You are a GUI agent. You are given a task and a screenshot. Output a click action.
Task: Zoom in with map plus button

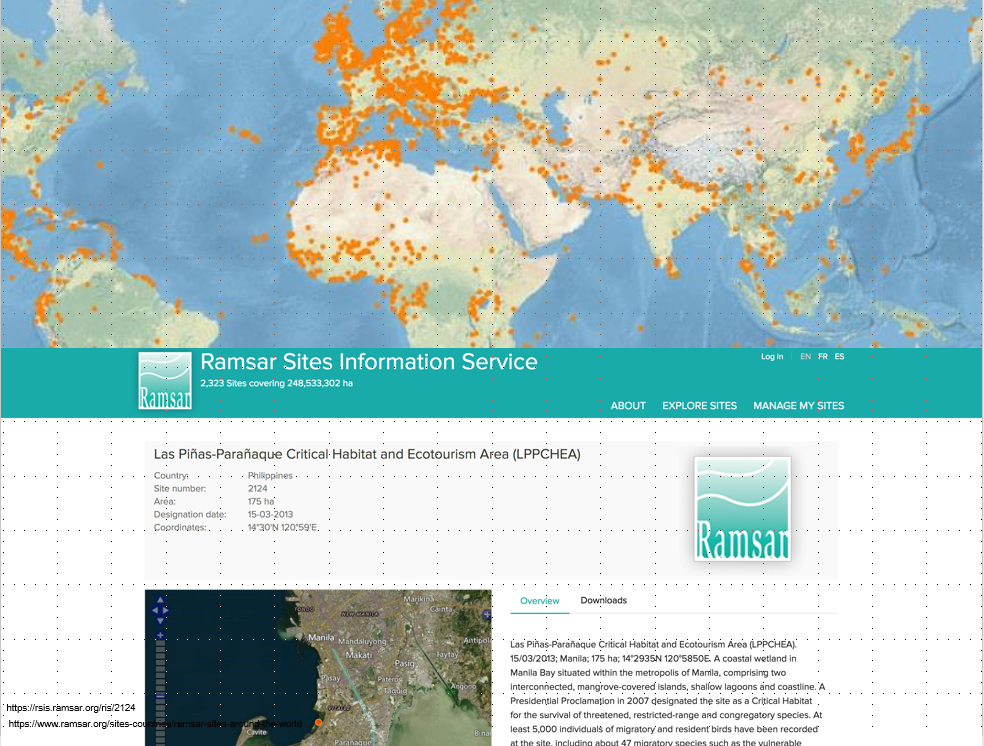160,635
